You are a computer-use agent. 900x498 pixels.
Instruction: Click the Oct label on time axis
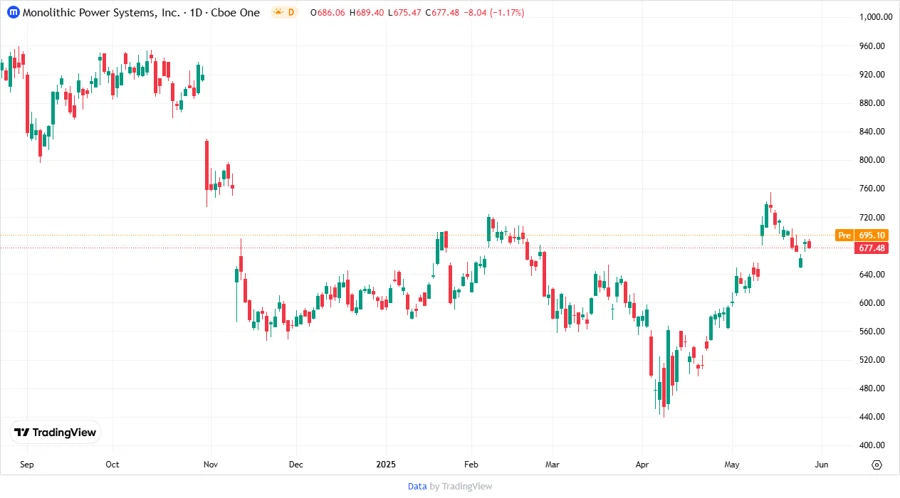(x=112, y=464)
